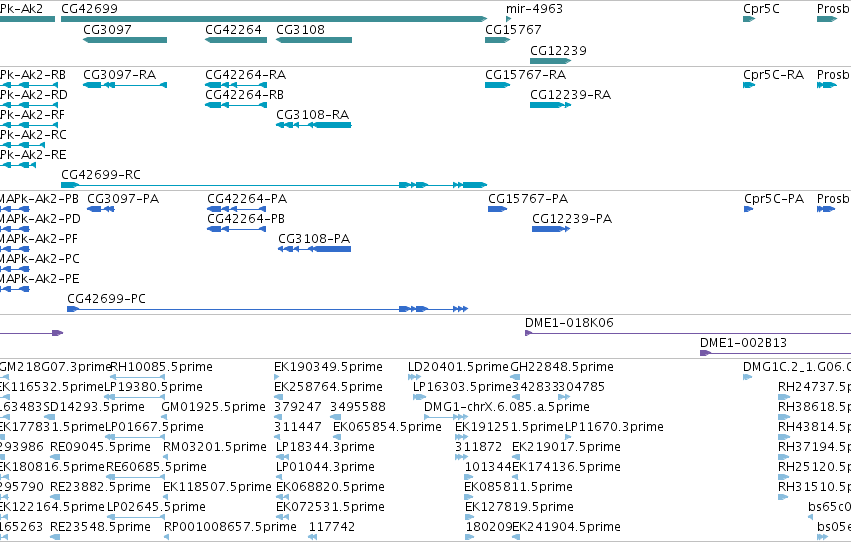Select EST GH22848.5prime
This screenshot has height=542, width=851.
click(562, 367)
